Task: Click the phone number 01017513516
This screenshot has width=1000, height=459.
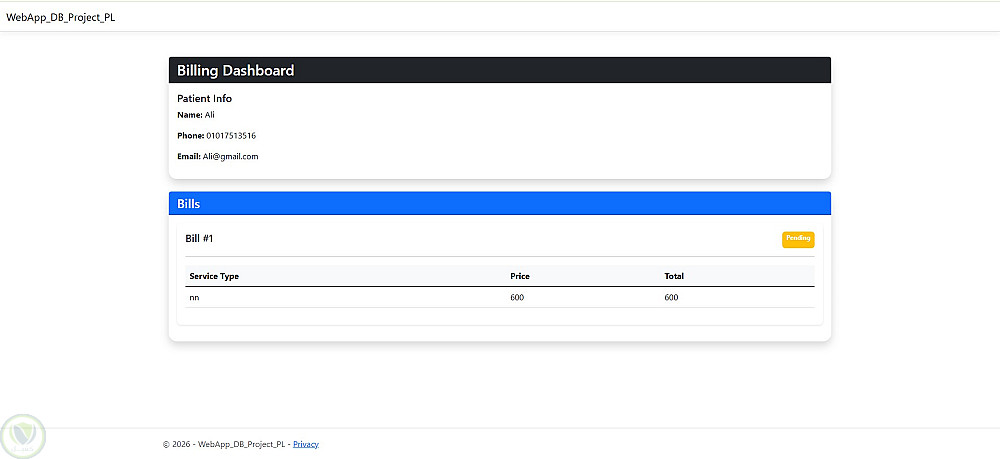Action: pos(231,136)
